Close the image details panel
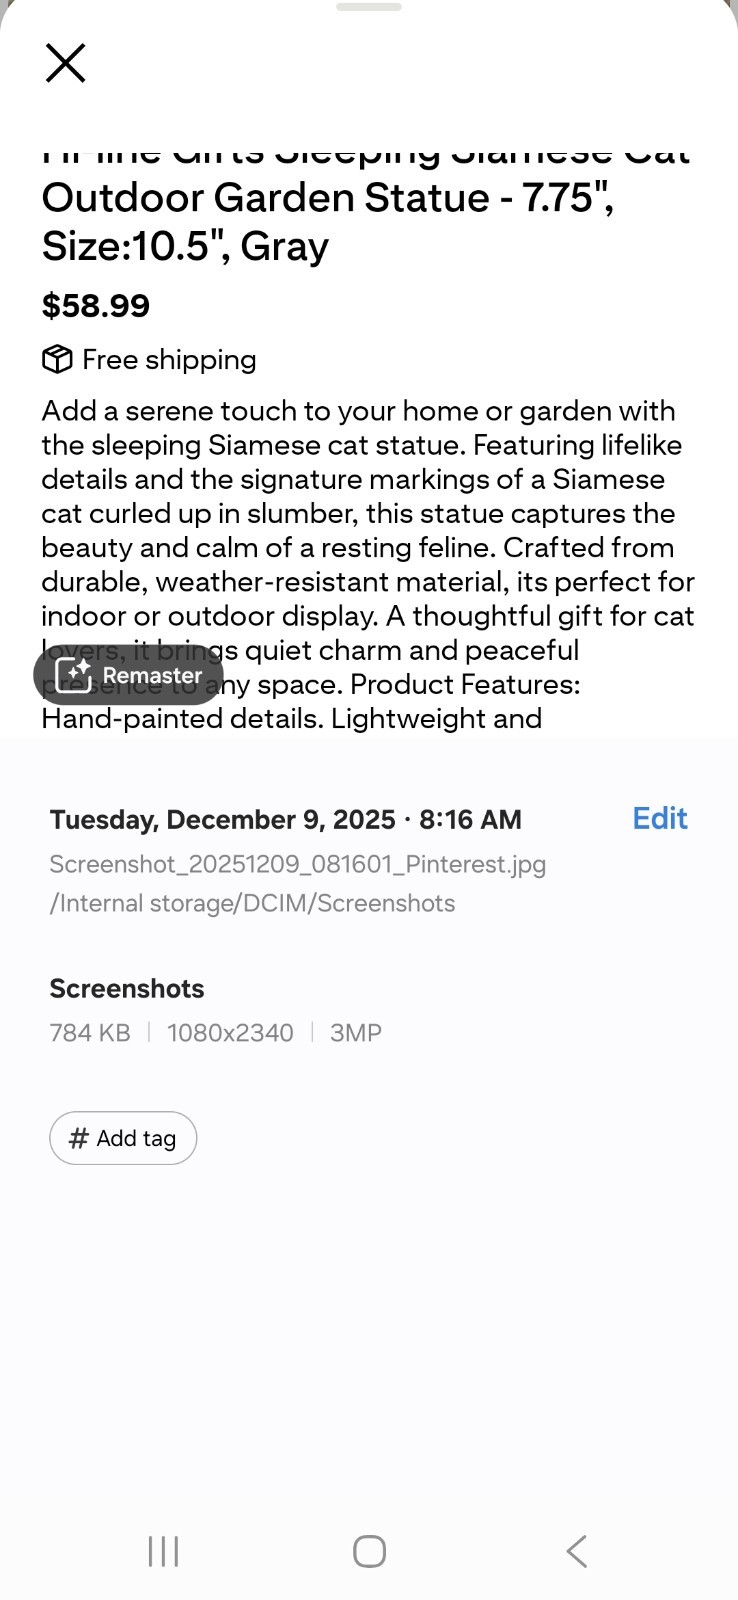This screenshot has width=738, height=1600. [x=66, y=63]
